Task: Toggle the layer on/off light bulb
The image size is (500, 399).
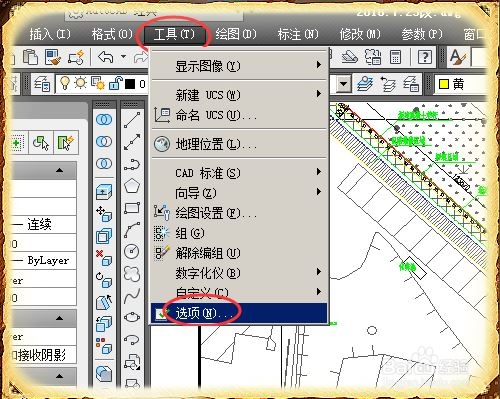Action: (65, 83)
